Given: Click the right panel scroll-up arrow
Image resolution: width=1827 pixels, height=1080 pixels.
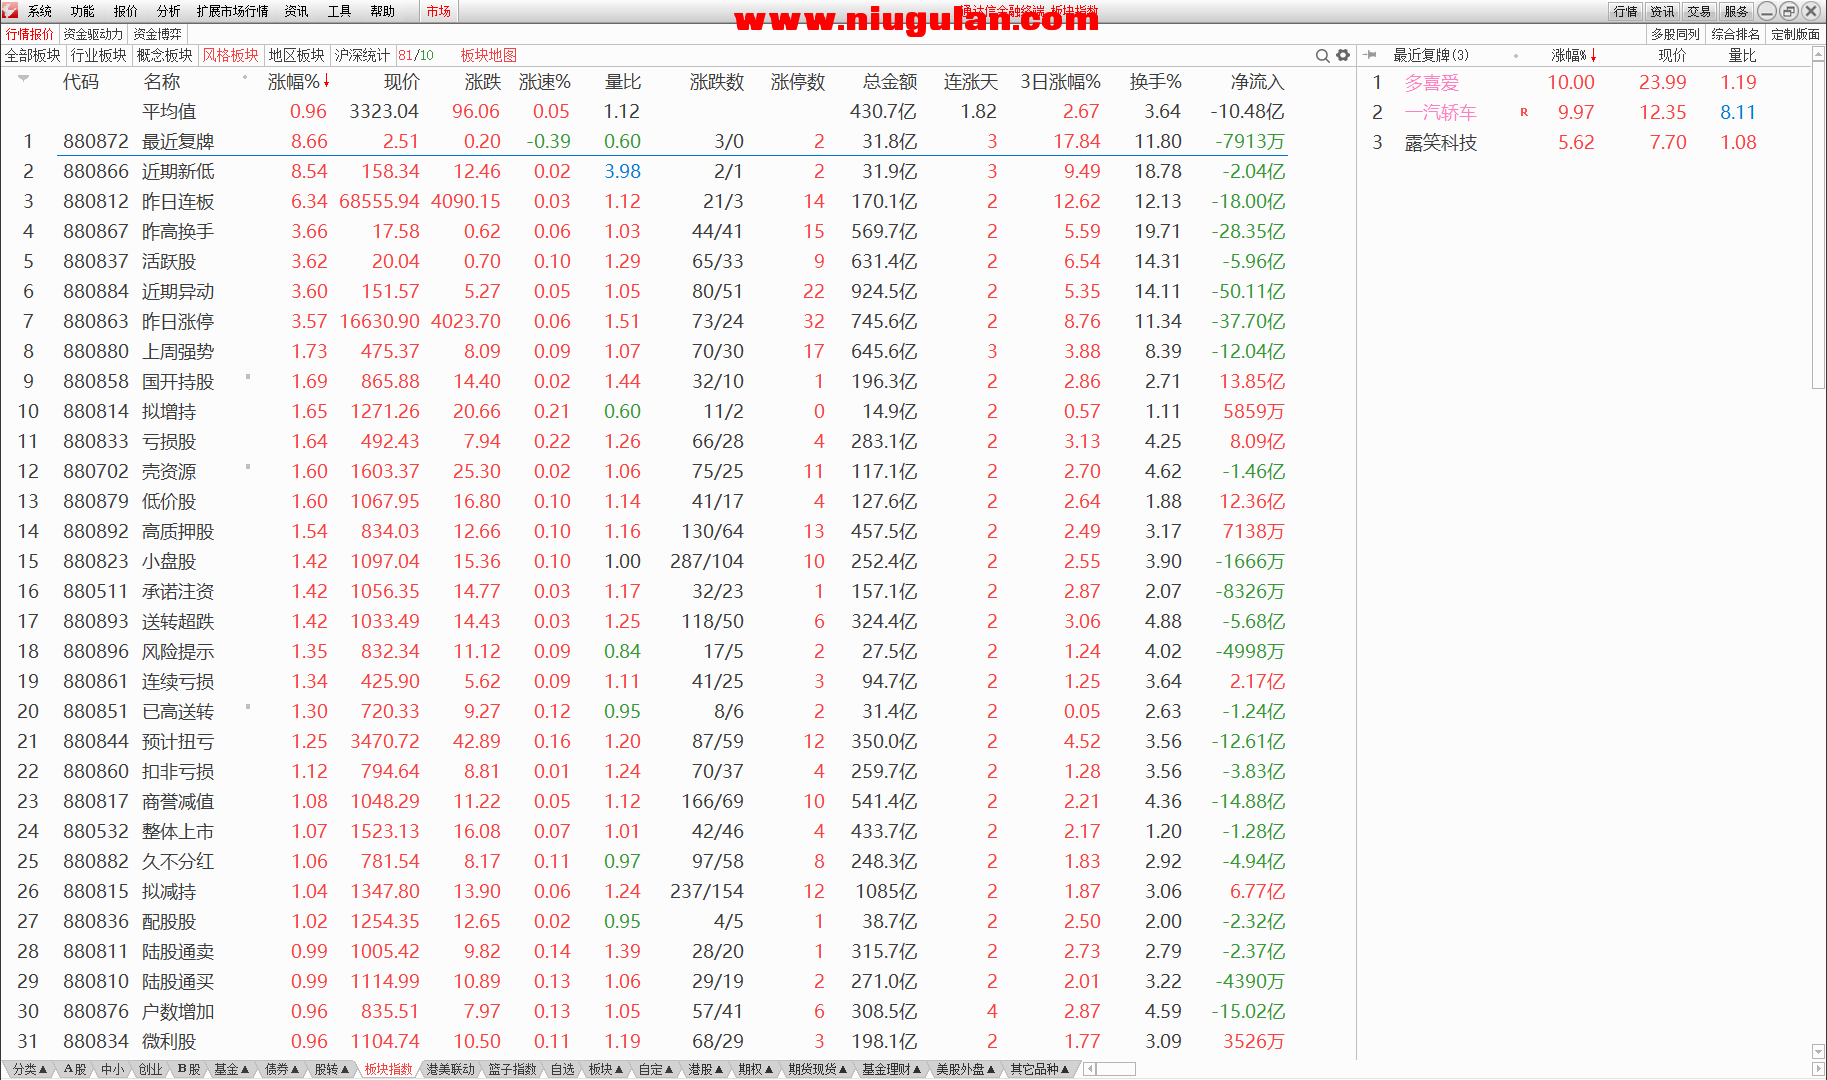Looking at the screenshot, I should (1818, 56).
